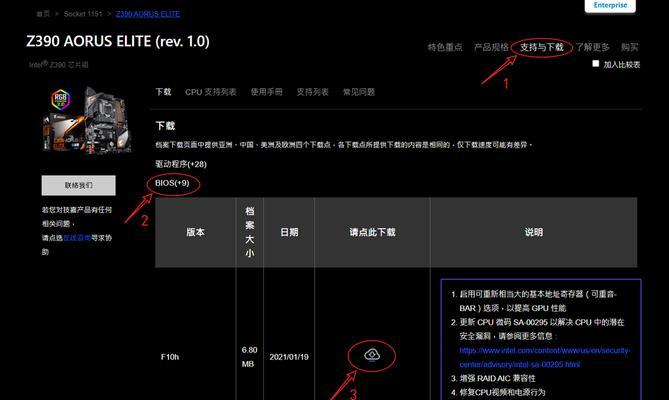The width and height of the screenshot is (669, 400).
Task: Click the 档案大小 column header
Action: tap(250, 232)
